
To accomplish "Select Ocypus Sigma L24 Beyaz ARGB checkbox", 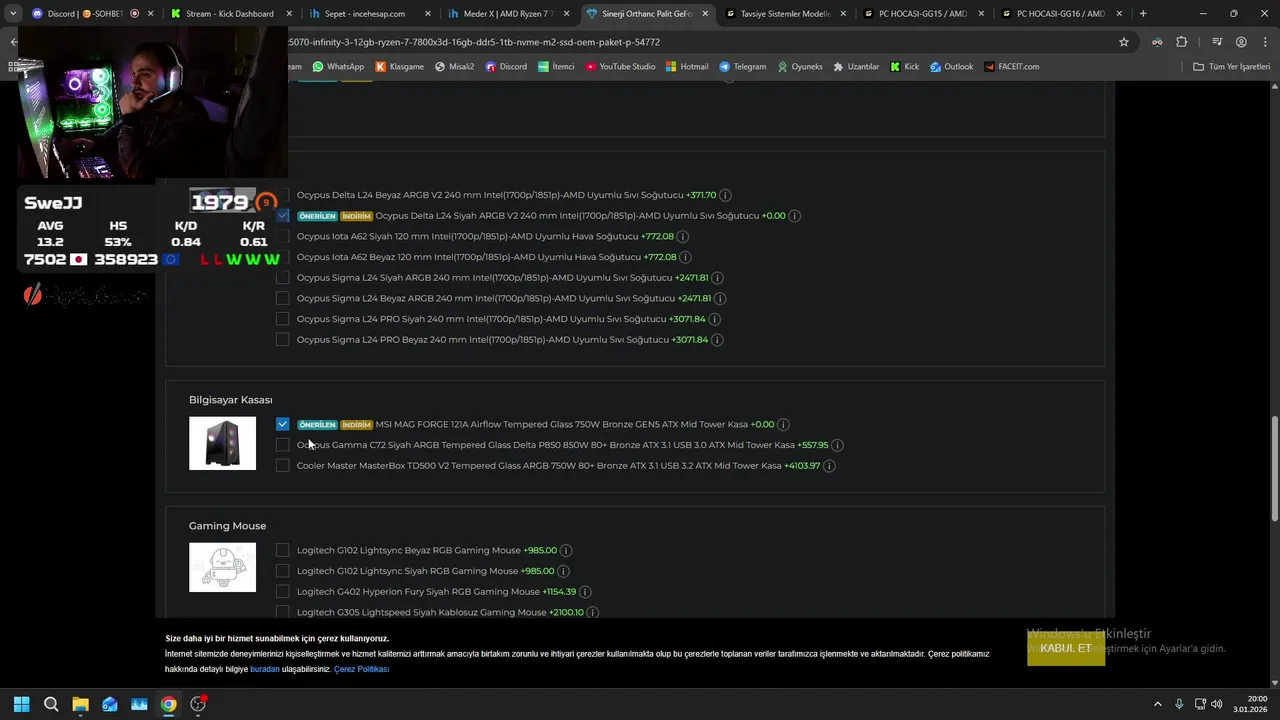I will [x=283, y=298].
